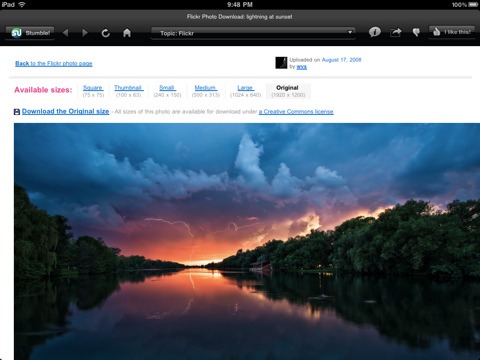The height and width of the screenshot is (360, 480).
Task: Open the info icon in toolbar
Action: click(x=375, y=32)
